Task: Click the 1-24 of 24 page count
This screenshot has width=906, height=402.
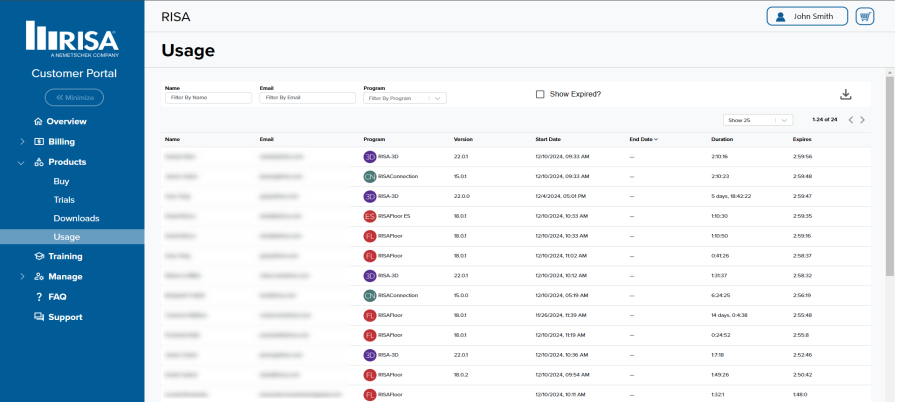Action: pyautogui.click(x=825, y=120)
